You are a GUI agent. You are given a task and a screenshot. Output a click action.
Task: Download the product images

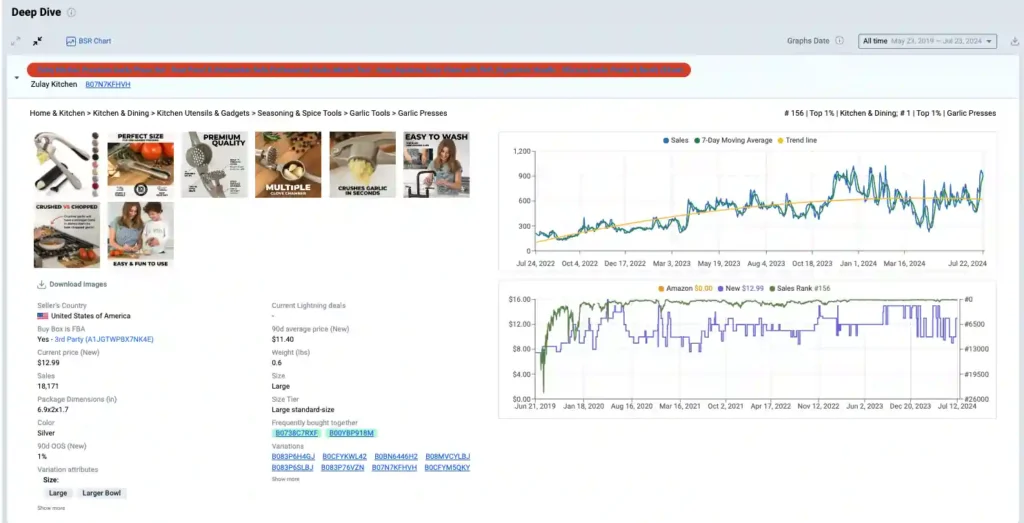71,284
